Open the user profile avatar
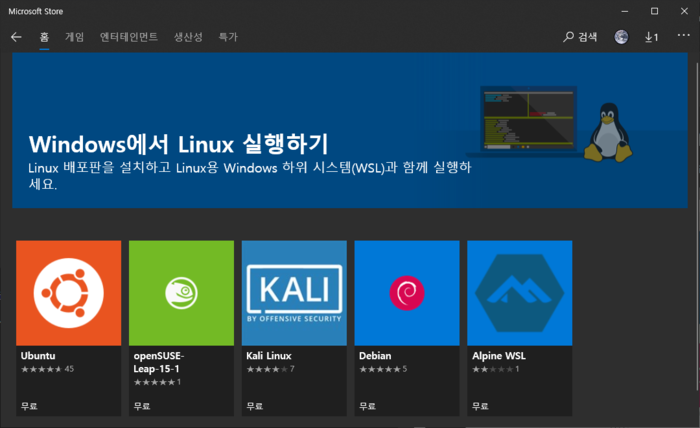This screenshot has width=700, height=428. click(621, 37)
